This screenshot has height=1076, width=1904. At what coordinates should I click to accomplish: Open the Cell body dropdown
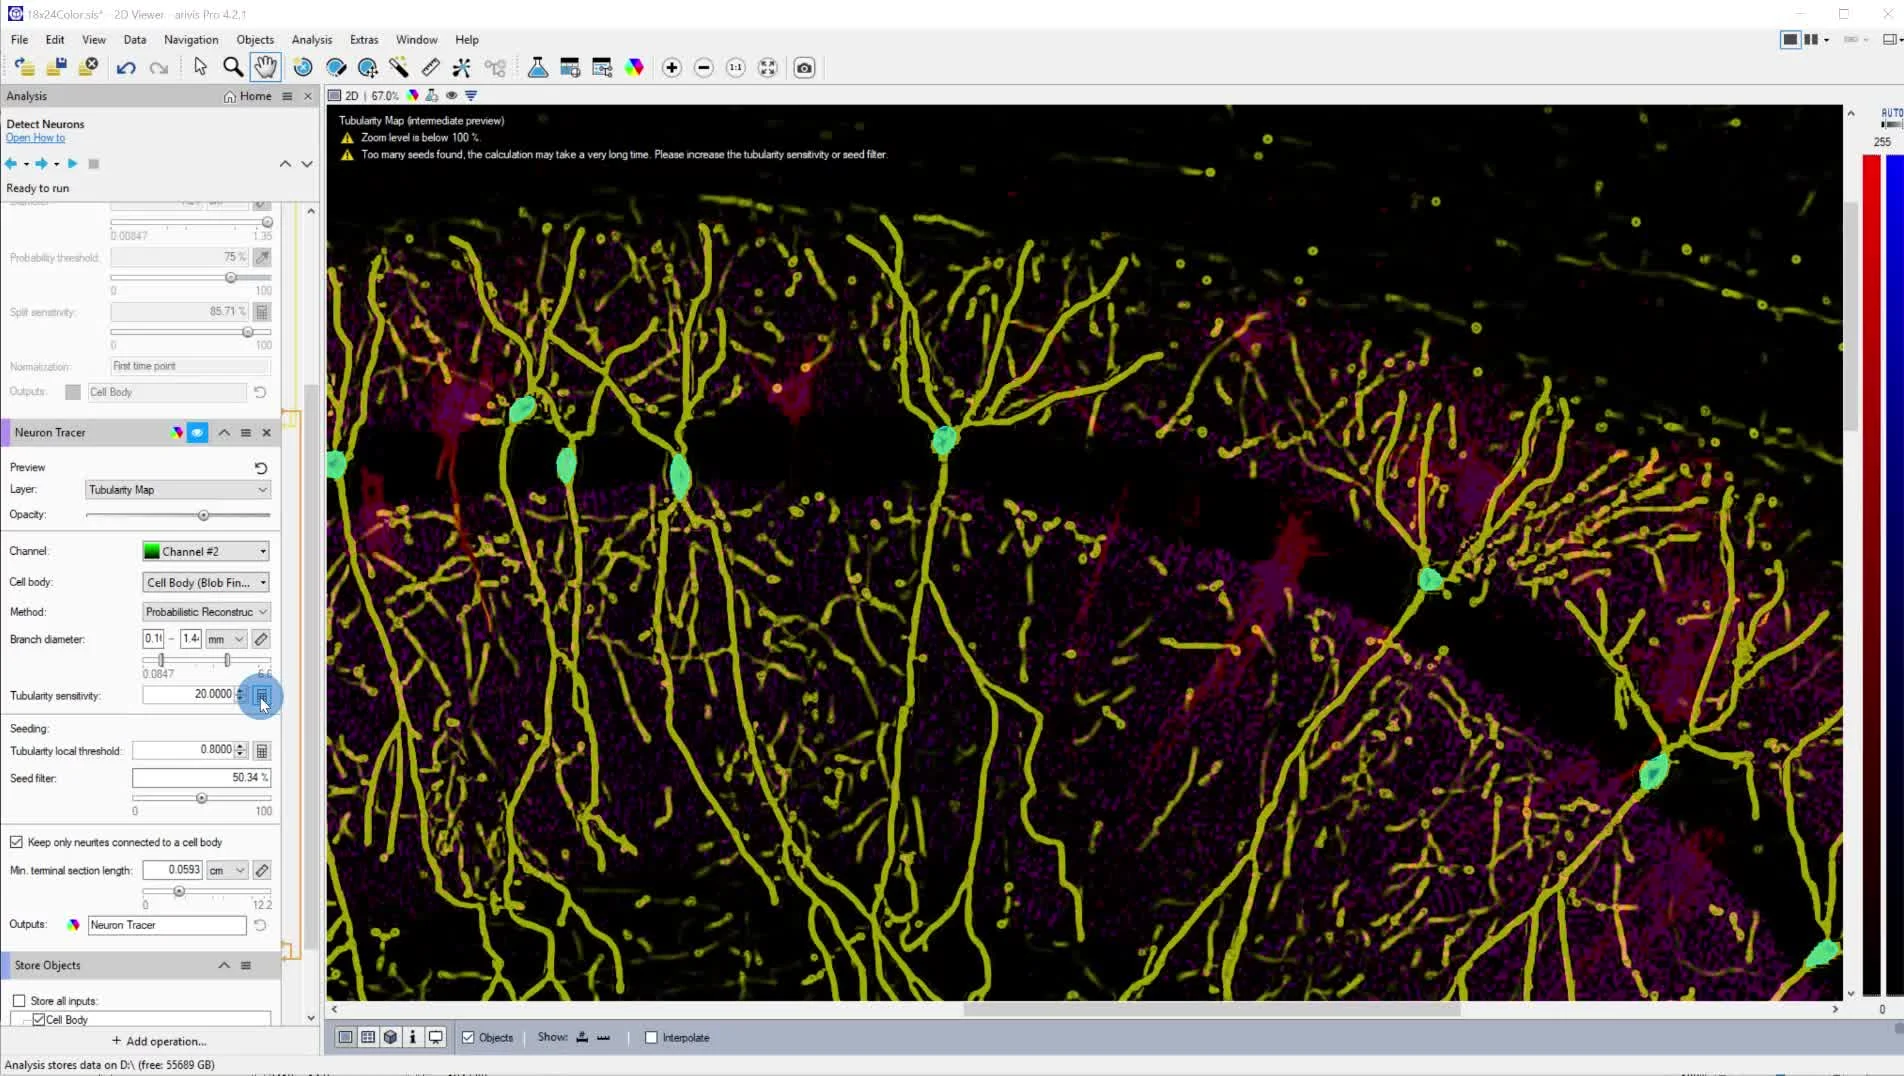(206, 582)
